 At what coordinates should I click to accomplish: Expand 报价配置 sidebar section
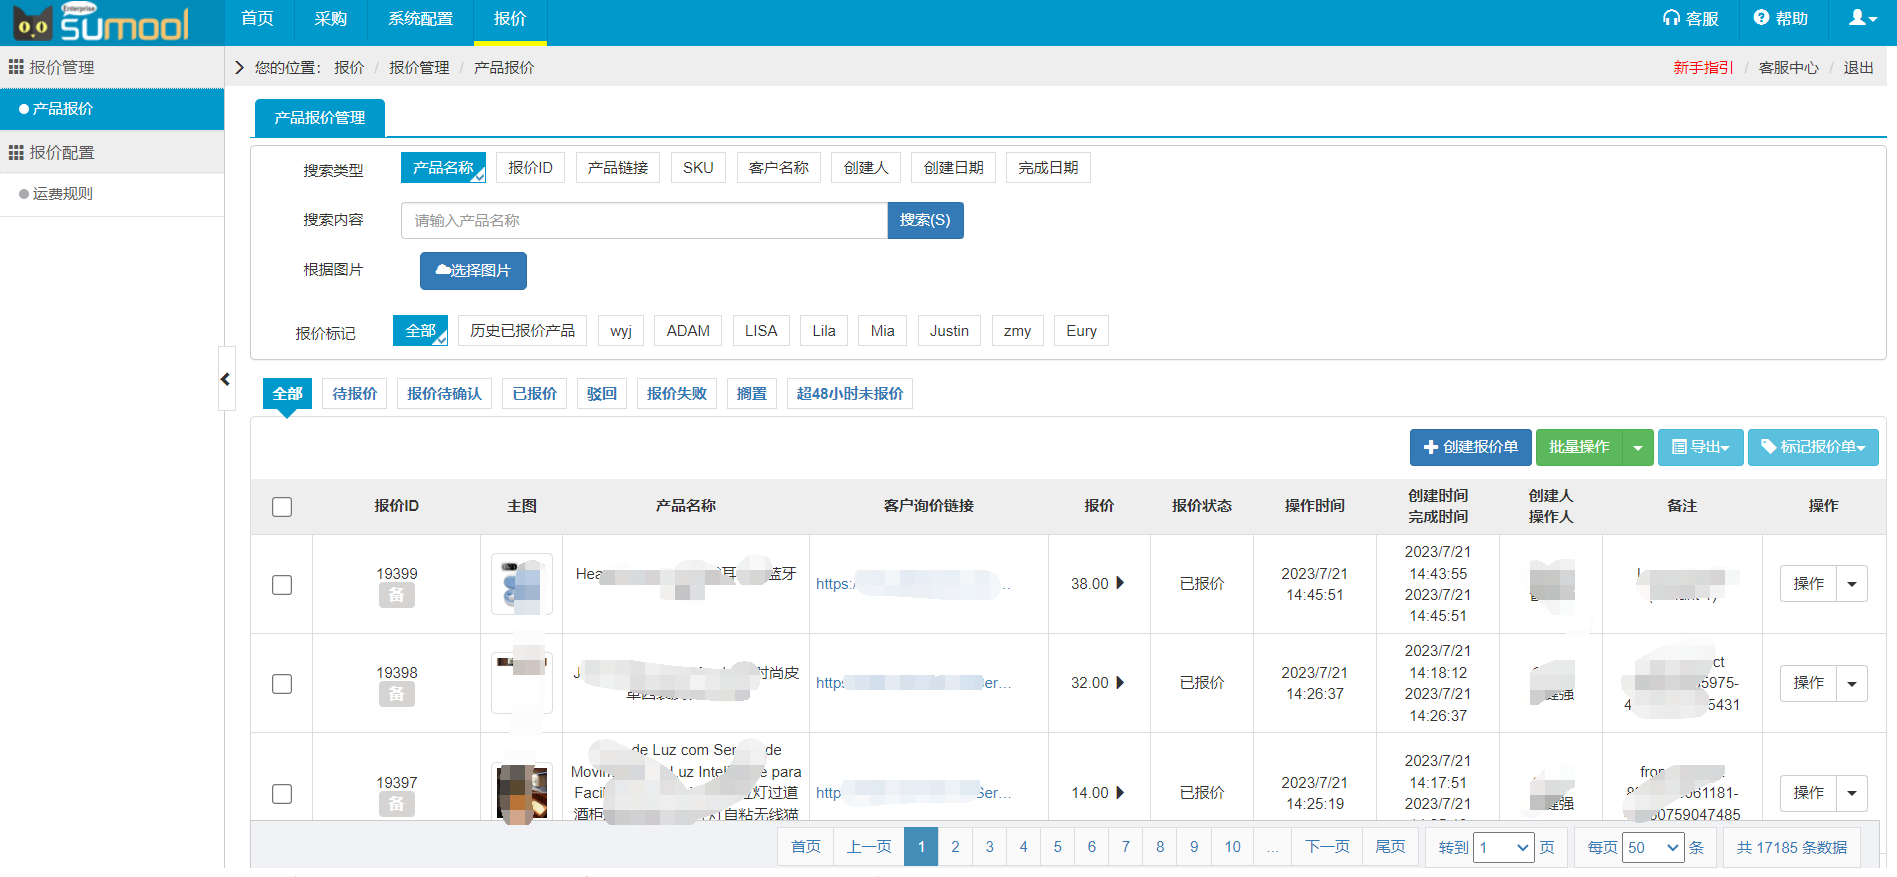[x=112, y=152]
